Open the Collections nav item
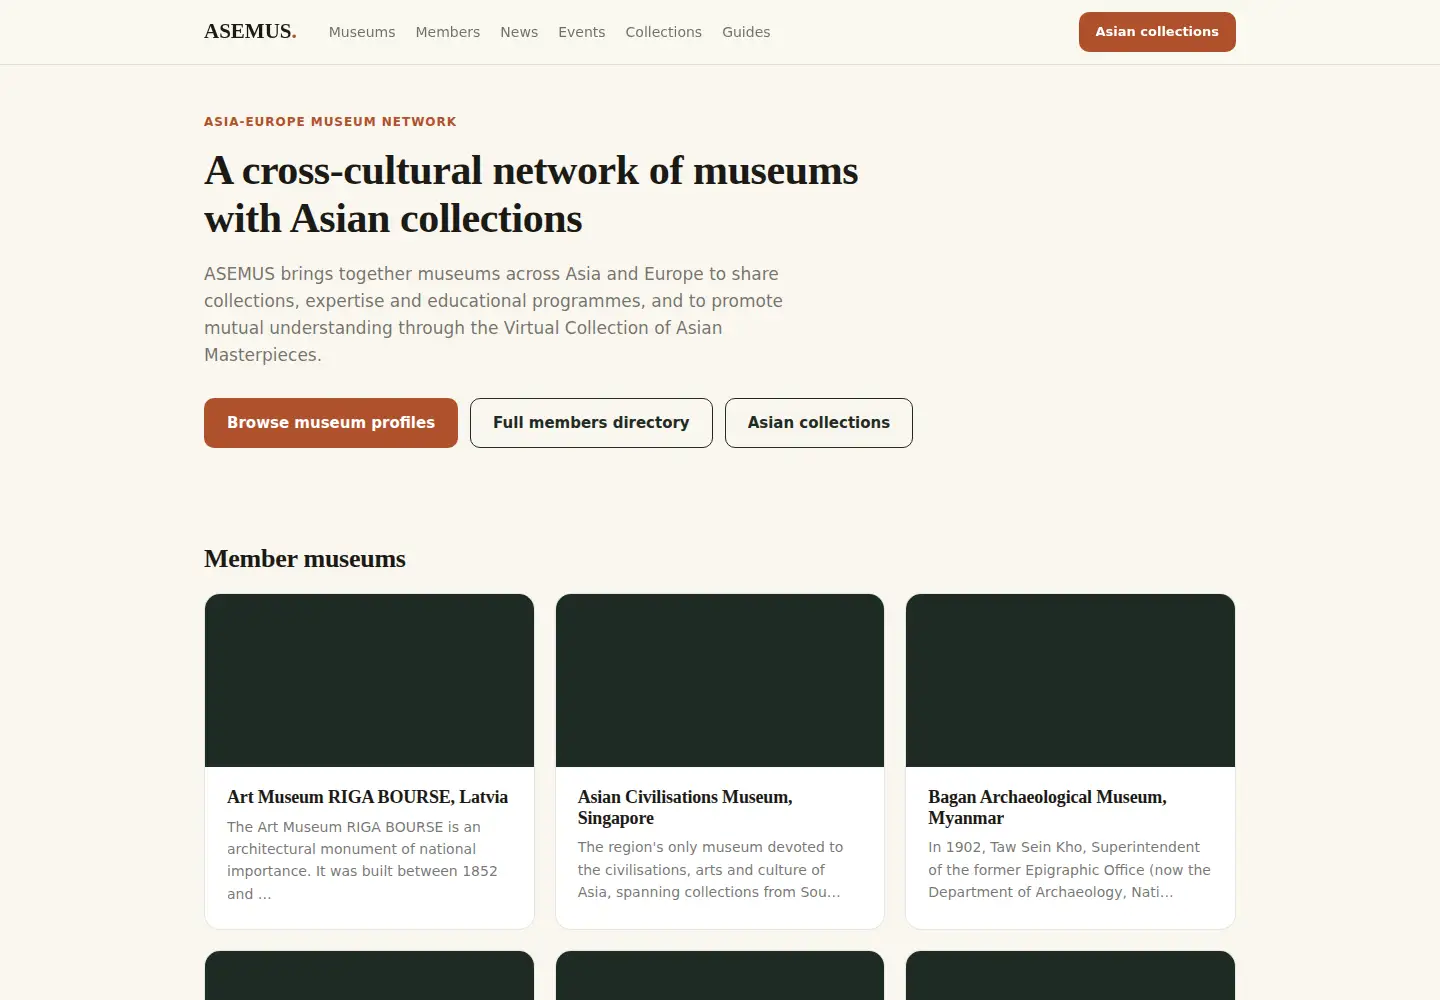1440x1000 pixels. [x=664, y=32]
